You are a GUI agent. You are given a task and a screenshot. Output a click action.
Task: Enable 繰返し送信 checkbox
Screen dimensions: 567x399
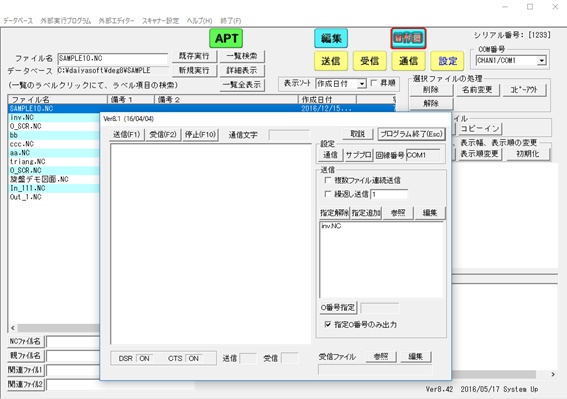click(x=328, y=194)
